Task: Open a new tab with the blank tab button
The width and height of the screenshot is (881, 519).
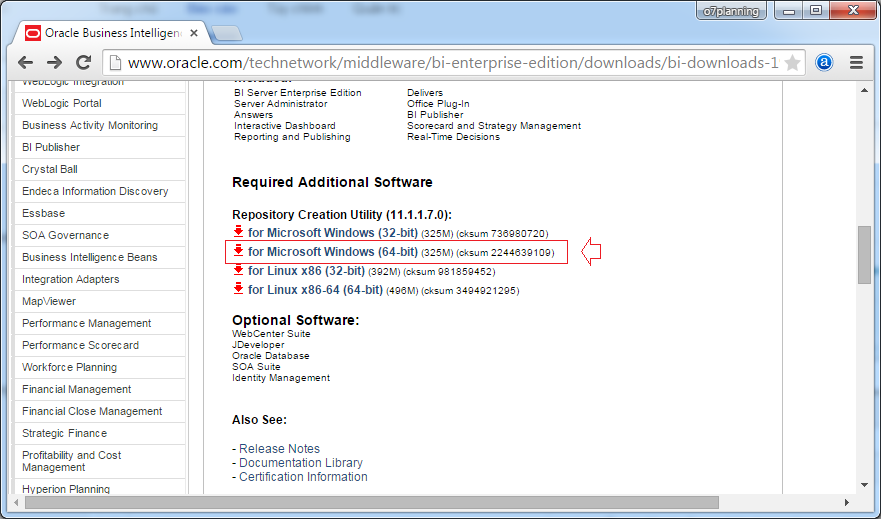Action: (x=227, y=34)
